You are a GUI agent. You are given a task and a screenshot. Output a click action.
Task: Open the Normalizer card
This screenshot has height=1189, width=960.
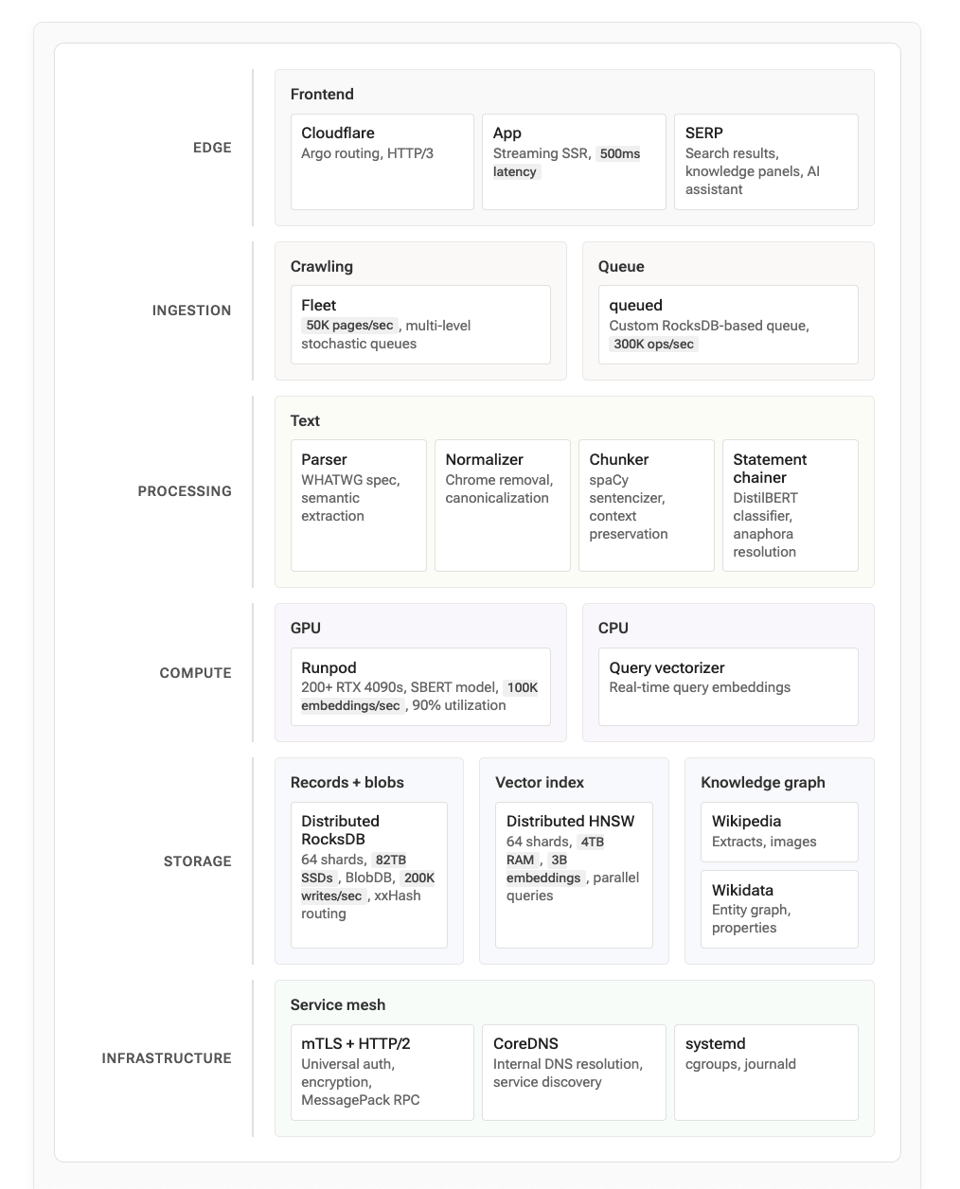(x=502, y=505)
